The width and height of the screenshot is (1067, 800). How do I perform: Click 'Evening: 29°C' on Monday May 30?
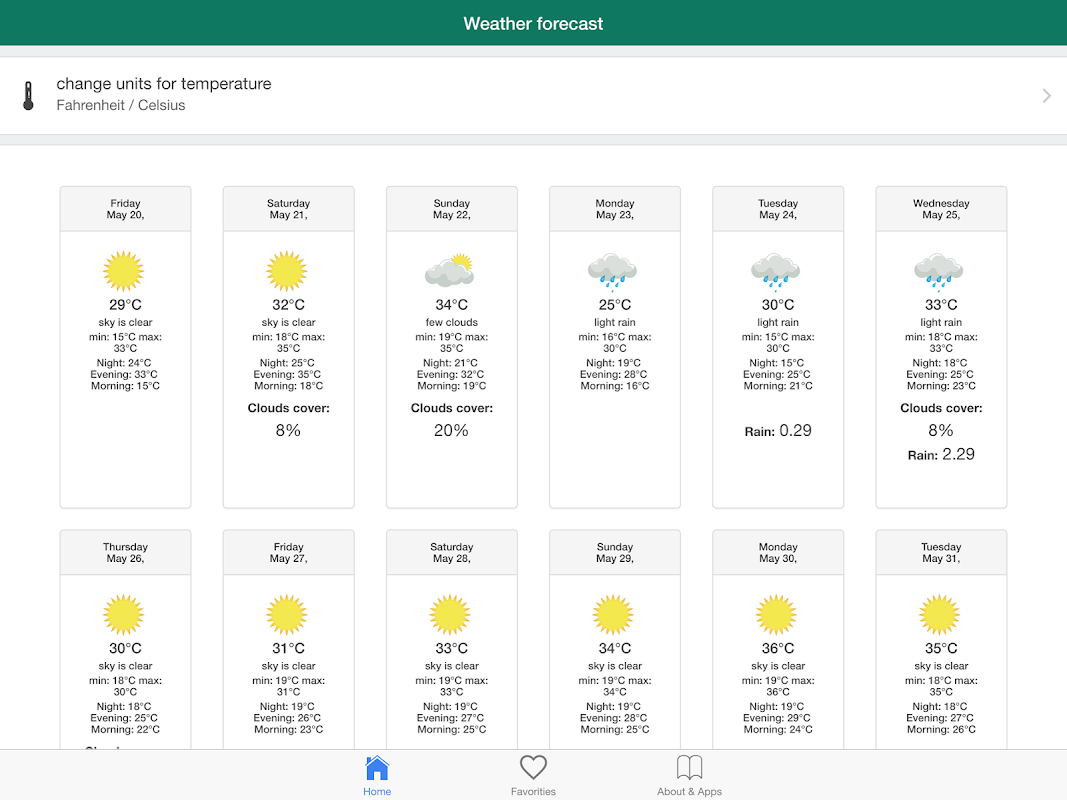(x=776, y=718)
